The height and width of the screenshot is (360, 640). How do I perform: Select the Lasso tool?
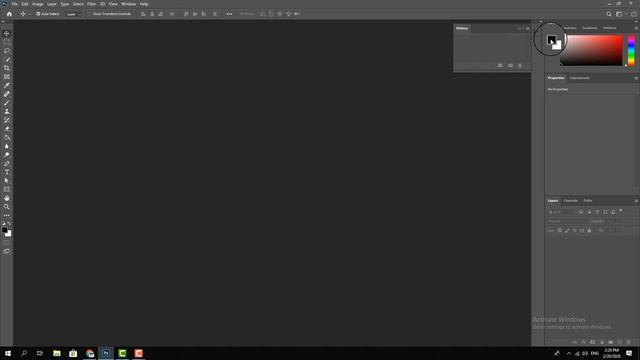(7, 51)
